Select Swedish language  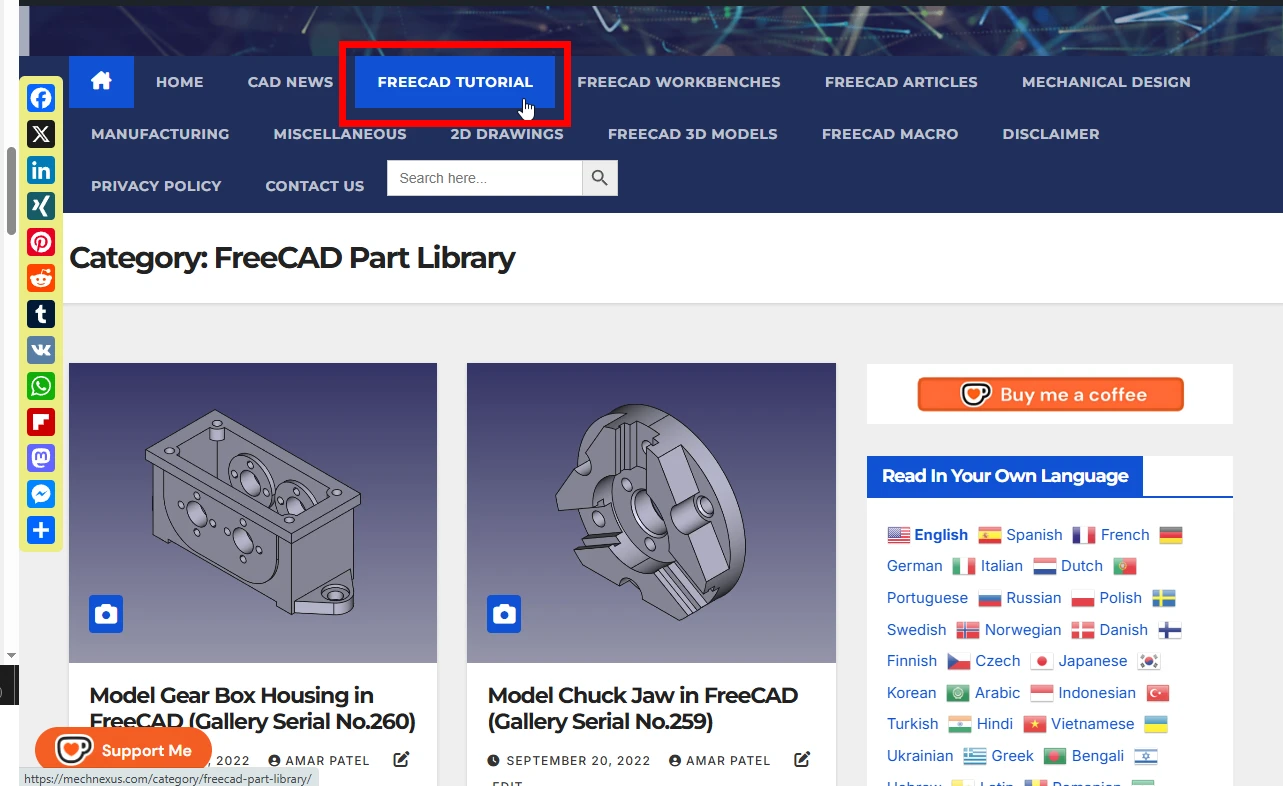coord(916,630)
